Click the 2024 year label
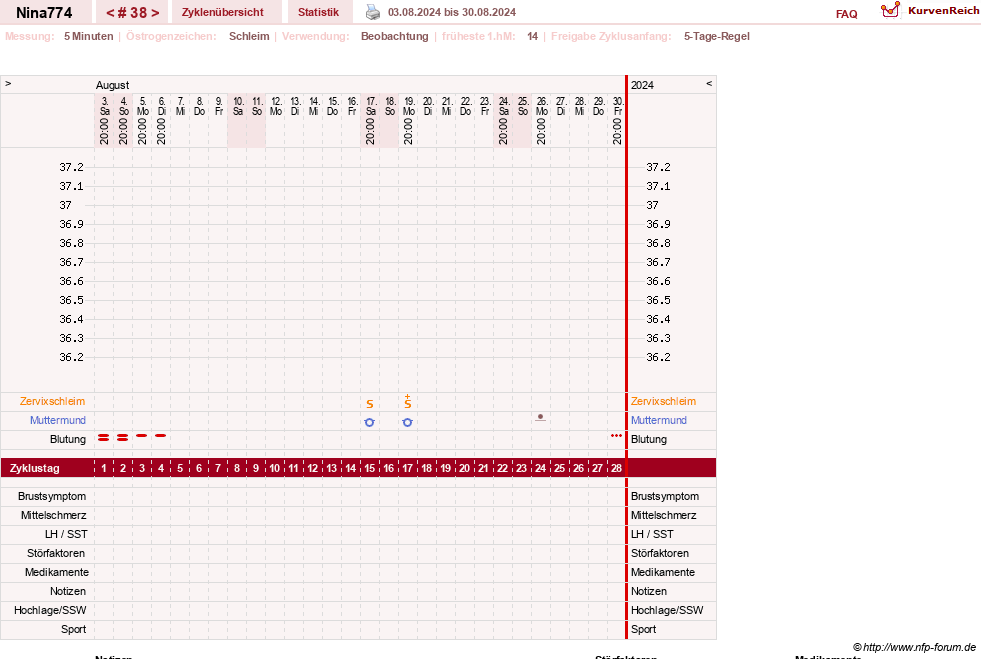The height and width of the screenshot is (659, 981). click(x=643, y=85)
